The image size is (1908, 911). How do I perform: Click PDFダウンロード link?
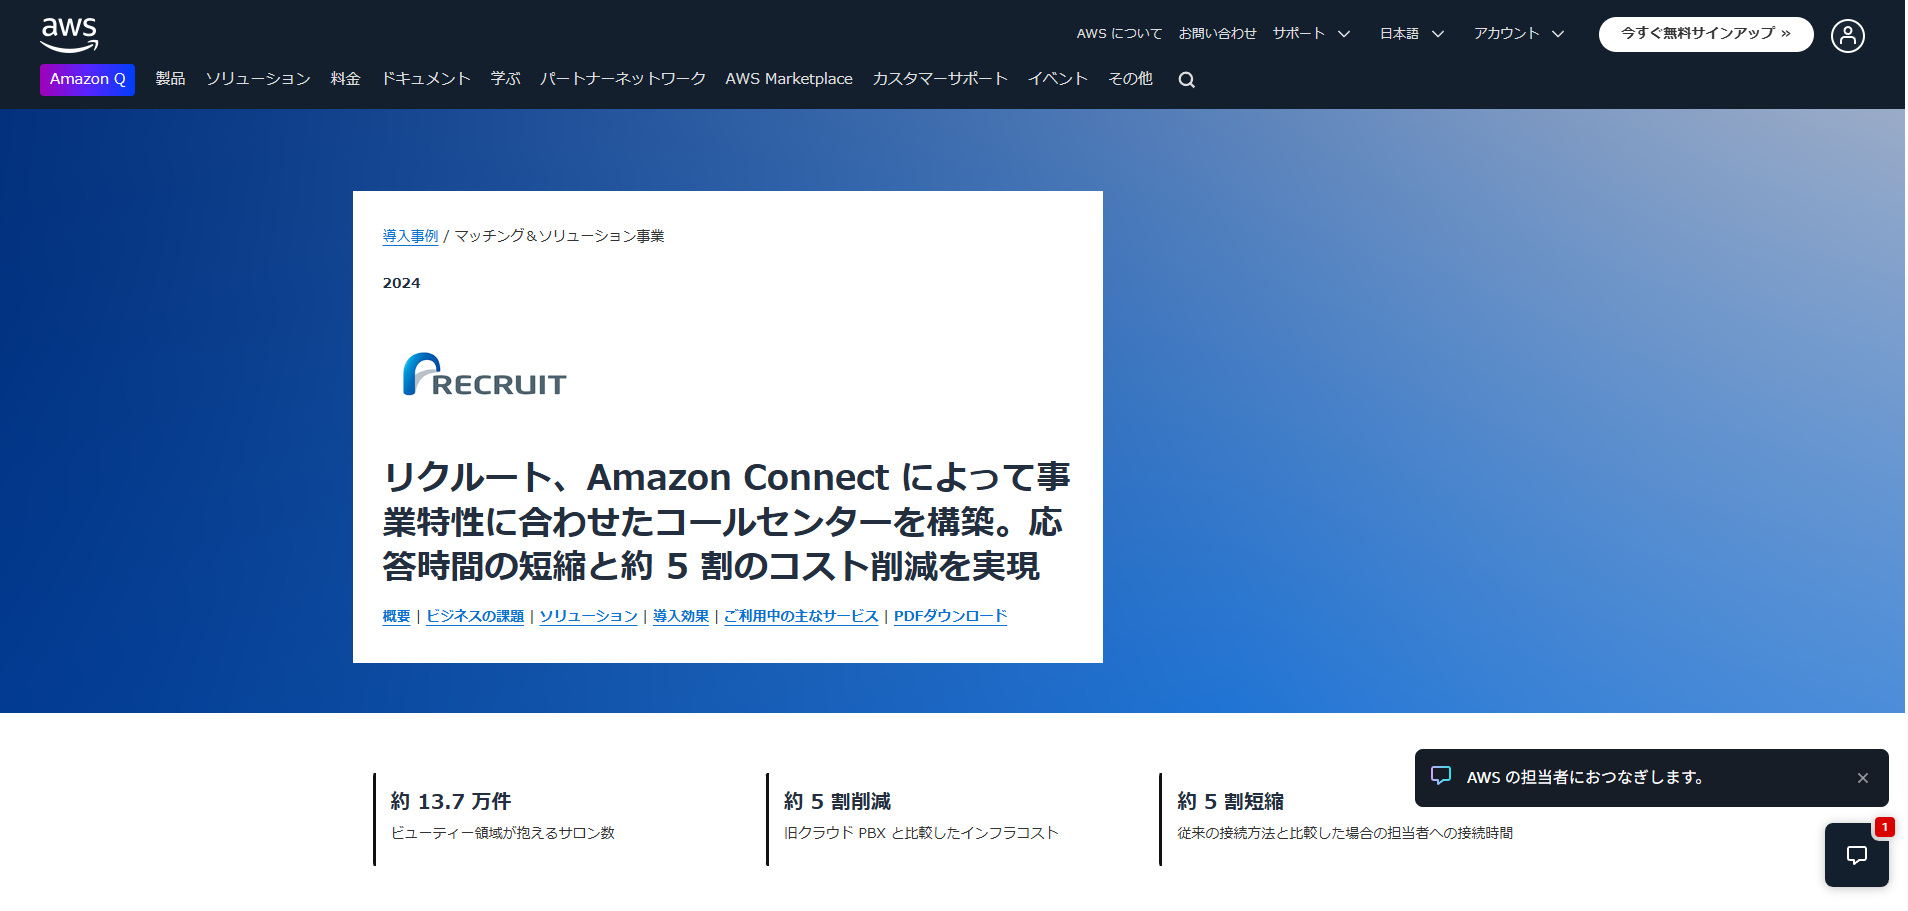tap(950, 616)
